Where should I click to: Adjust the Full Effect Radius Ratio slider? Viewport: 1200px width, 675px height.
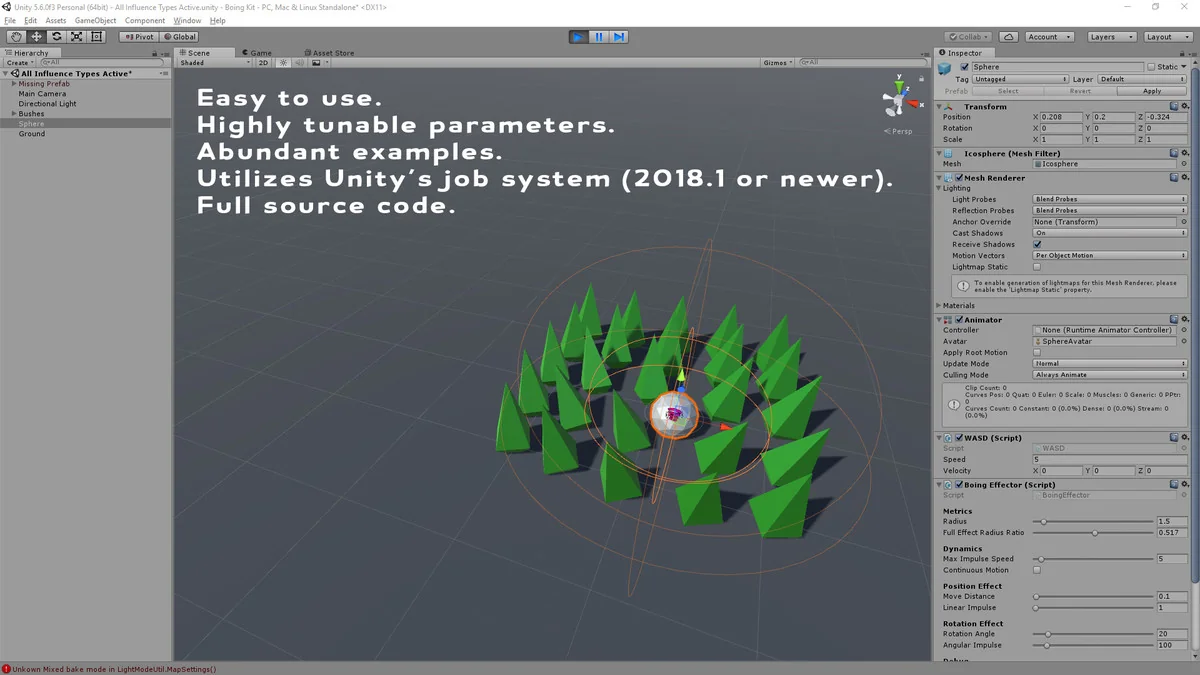(1094, 533)
